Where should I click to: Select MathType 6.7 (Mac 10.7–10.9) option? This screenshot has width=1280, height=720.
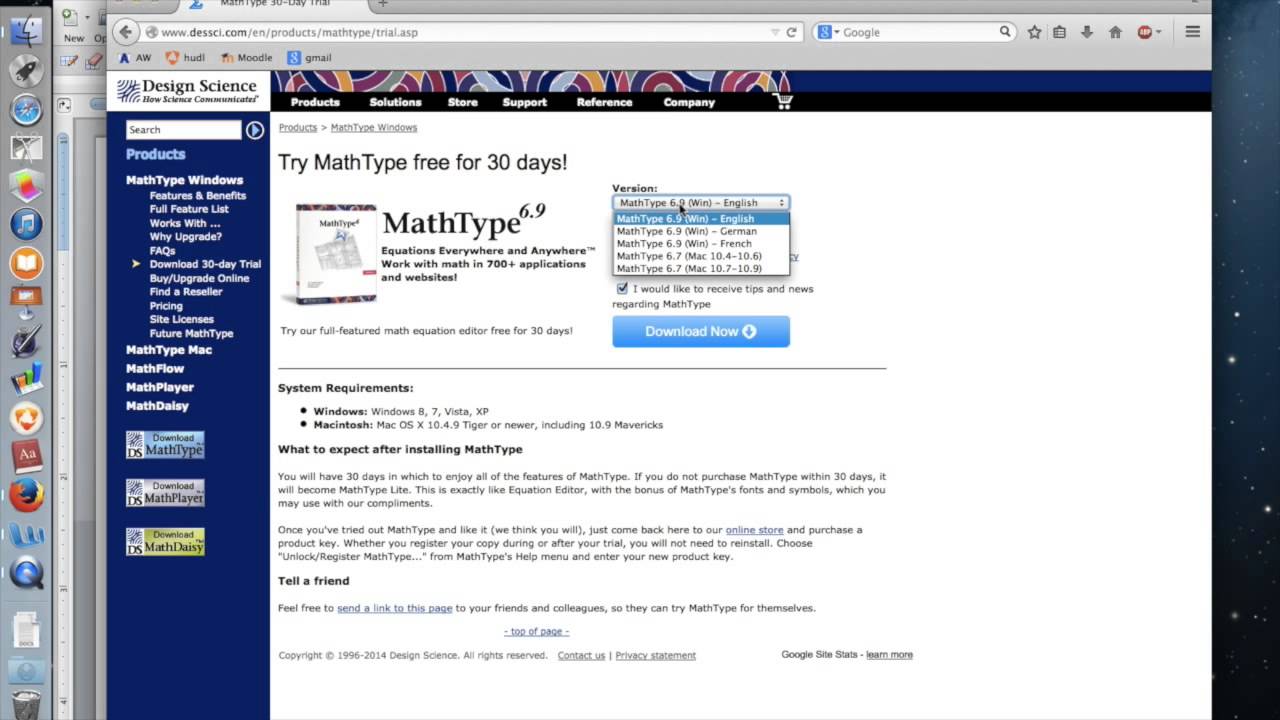[x=701, y=269]
